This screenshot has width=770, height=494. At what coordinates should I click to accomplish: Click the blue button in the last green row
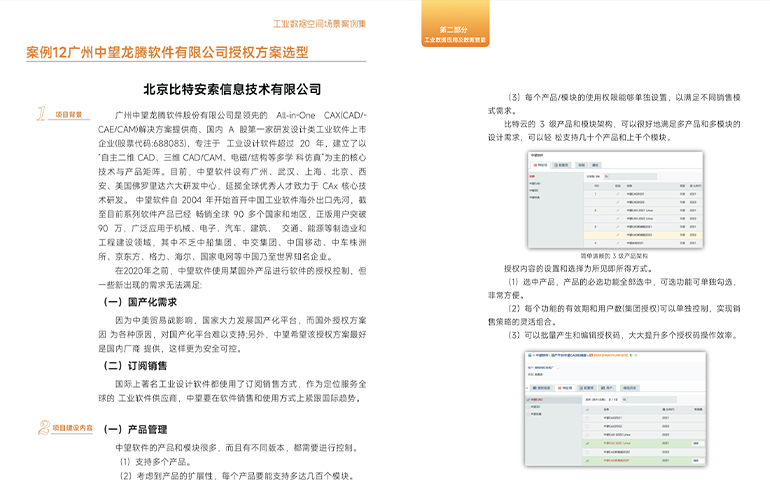(698, 461)
